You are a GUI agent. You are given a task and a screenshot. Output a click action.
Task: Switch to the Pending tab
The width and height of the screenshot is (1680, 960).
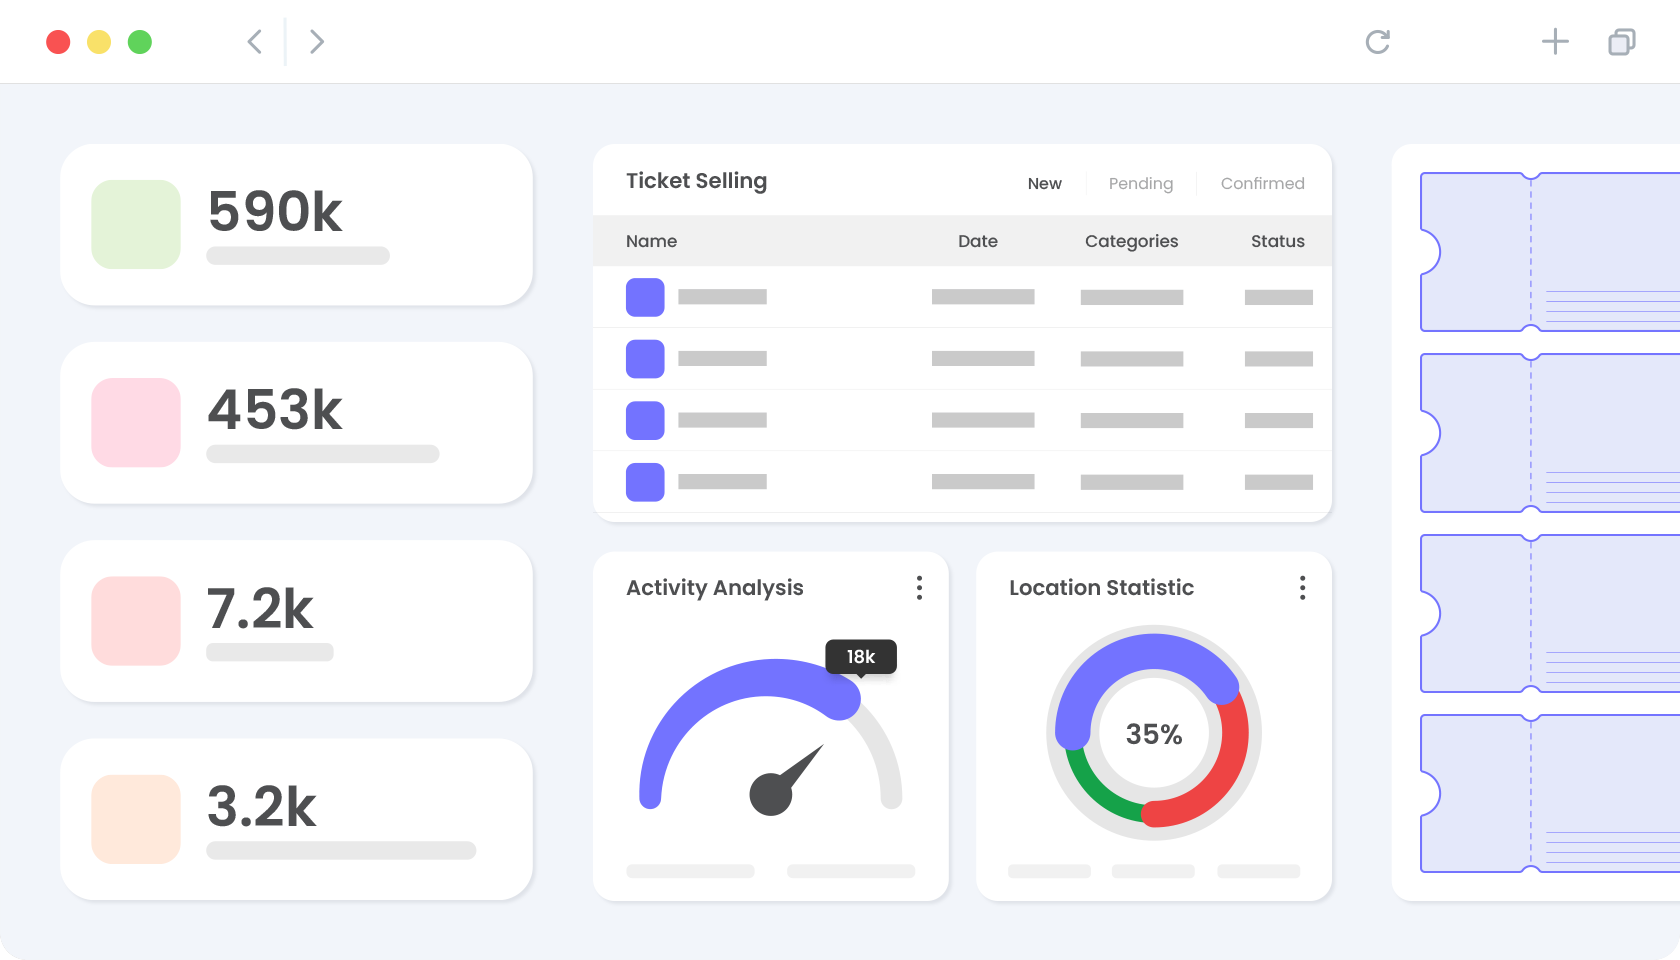(x=1141, y=184)
